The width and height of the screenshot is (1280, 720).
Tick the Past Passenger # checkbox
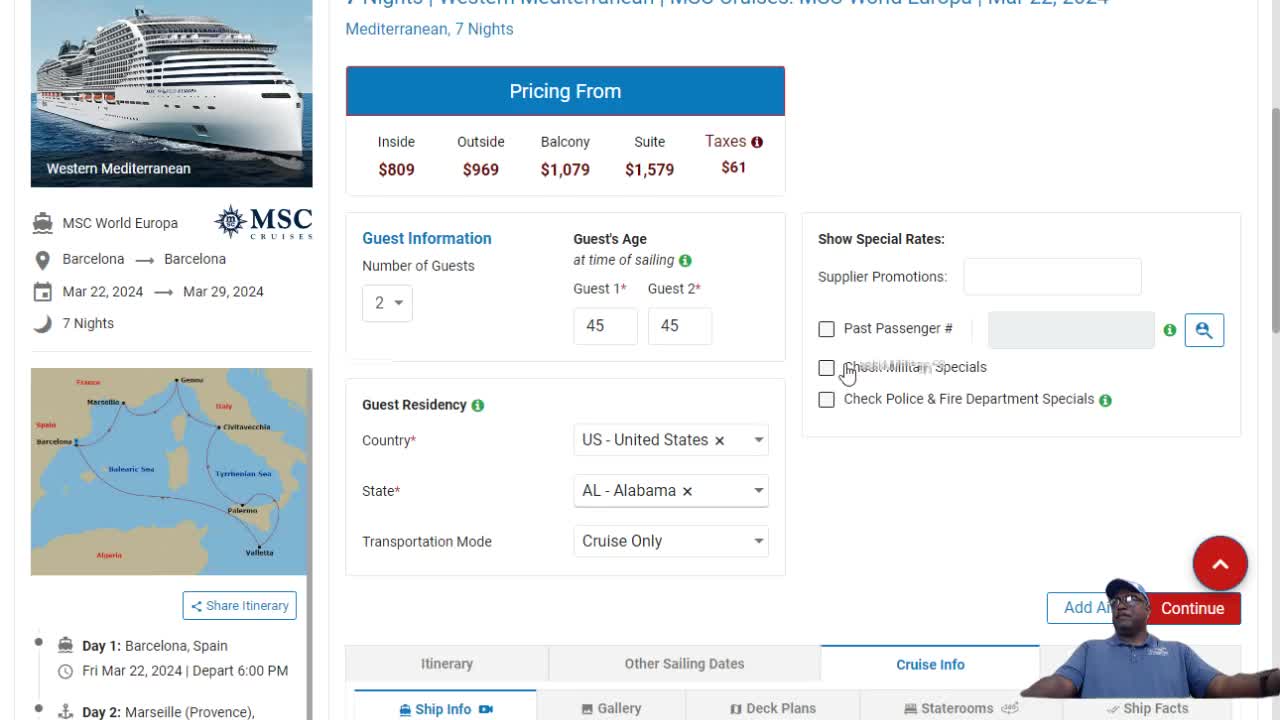pyautogui.click(x=826, y=329)
